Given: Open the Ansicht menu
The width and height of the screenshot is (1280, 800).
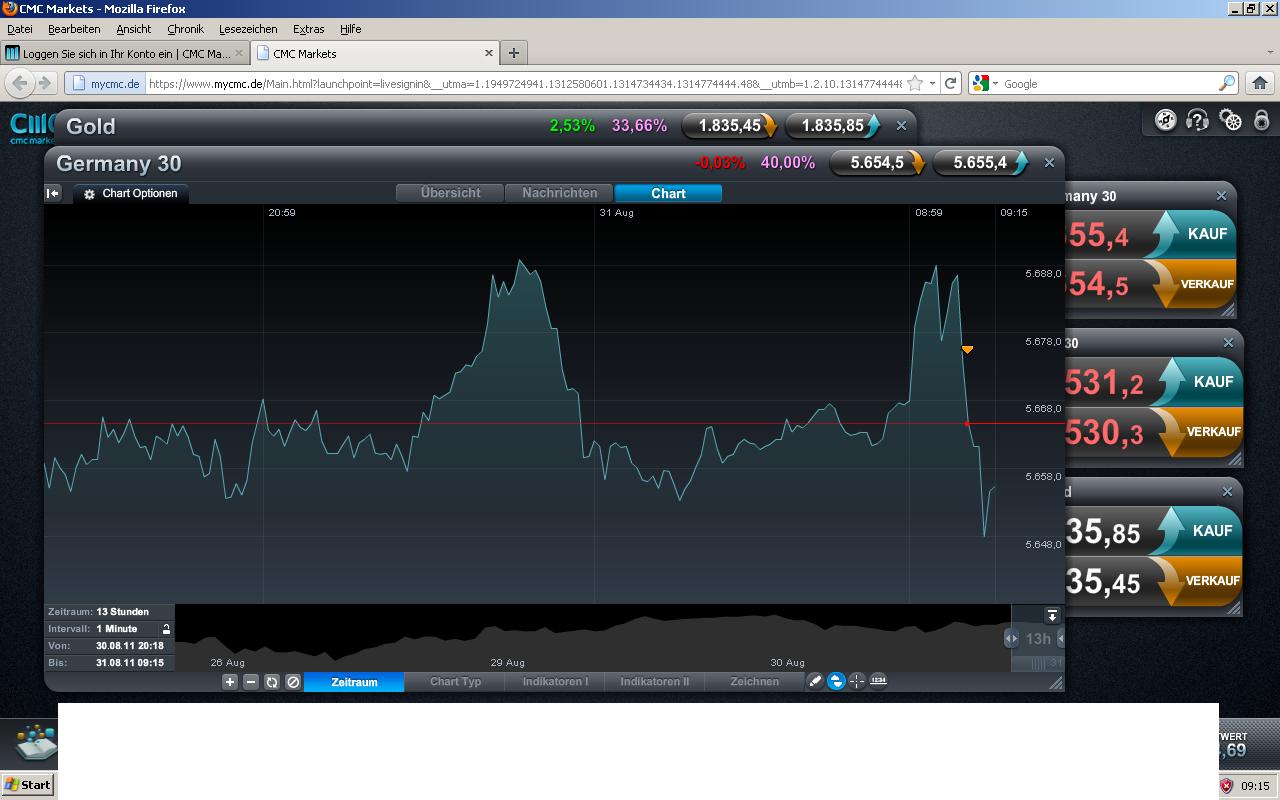Looking at the screenshot, I should (x=134, y=29).
